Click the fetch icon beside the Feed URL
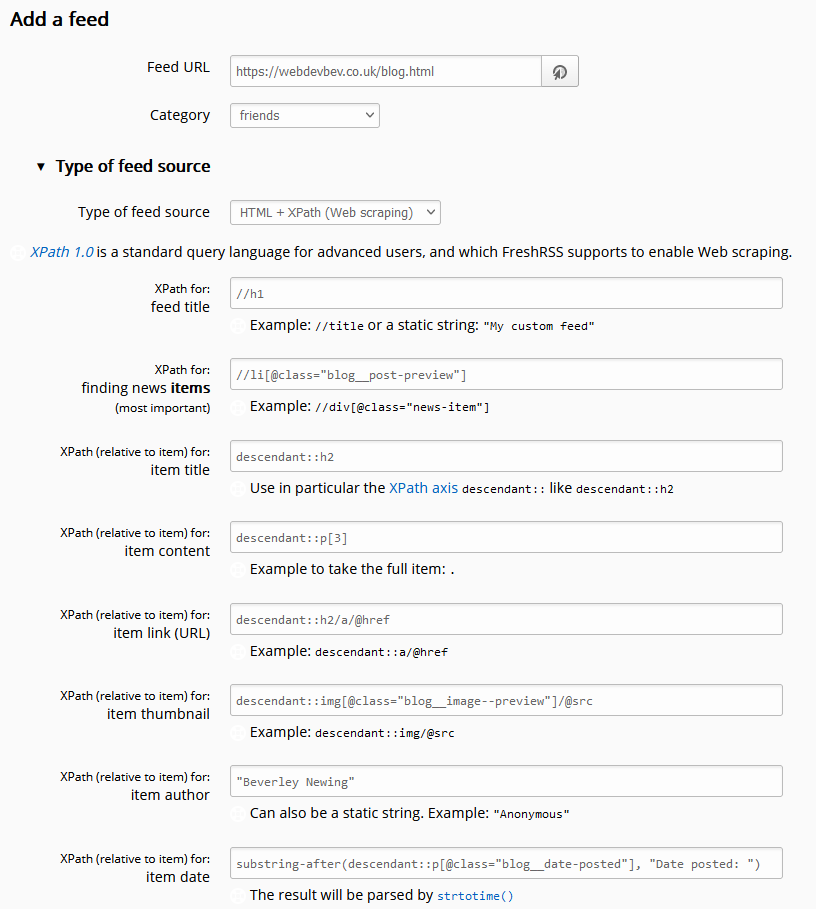The image size is (816, 909). [560, 71]
